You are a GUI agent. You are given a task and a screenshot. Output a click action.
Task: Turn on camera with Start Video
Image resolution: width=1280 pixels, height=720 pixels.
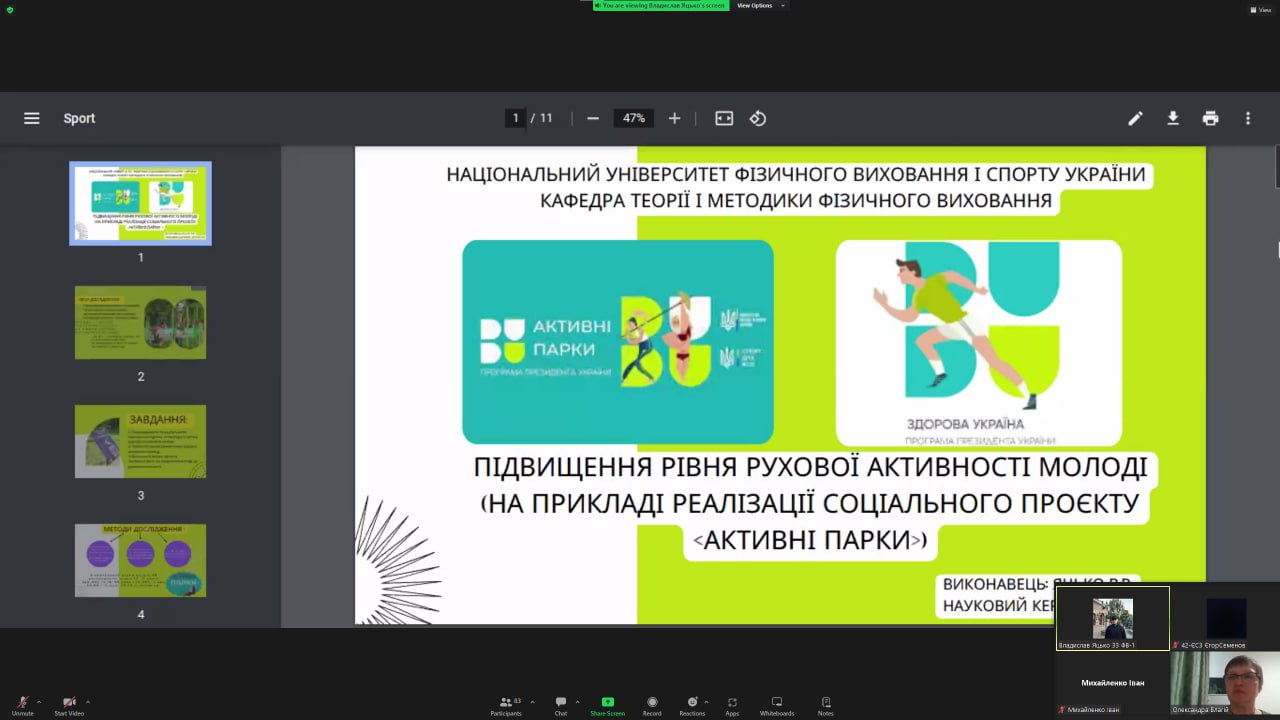click(x=69, y=702)
